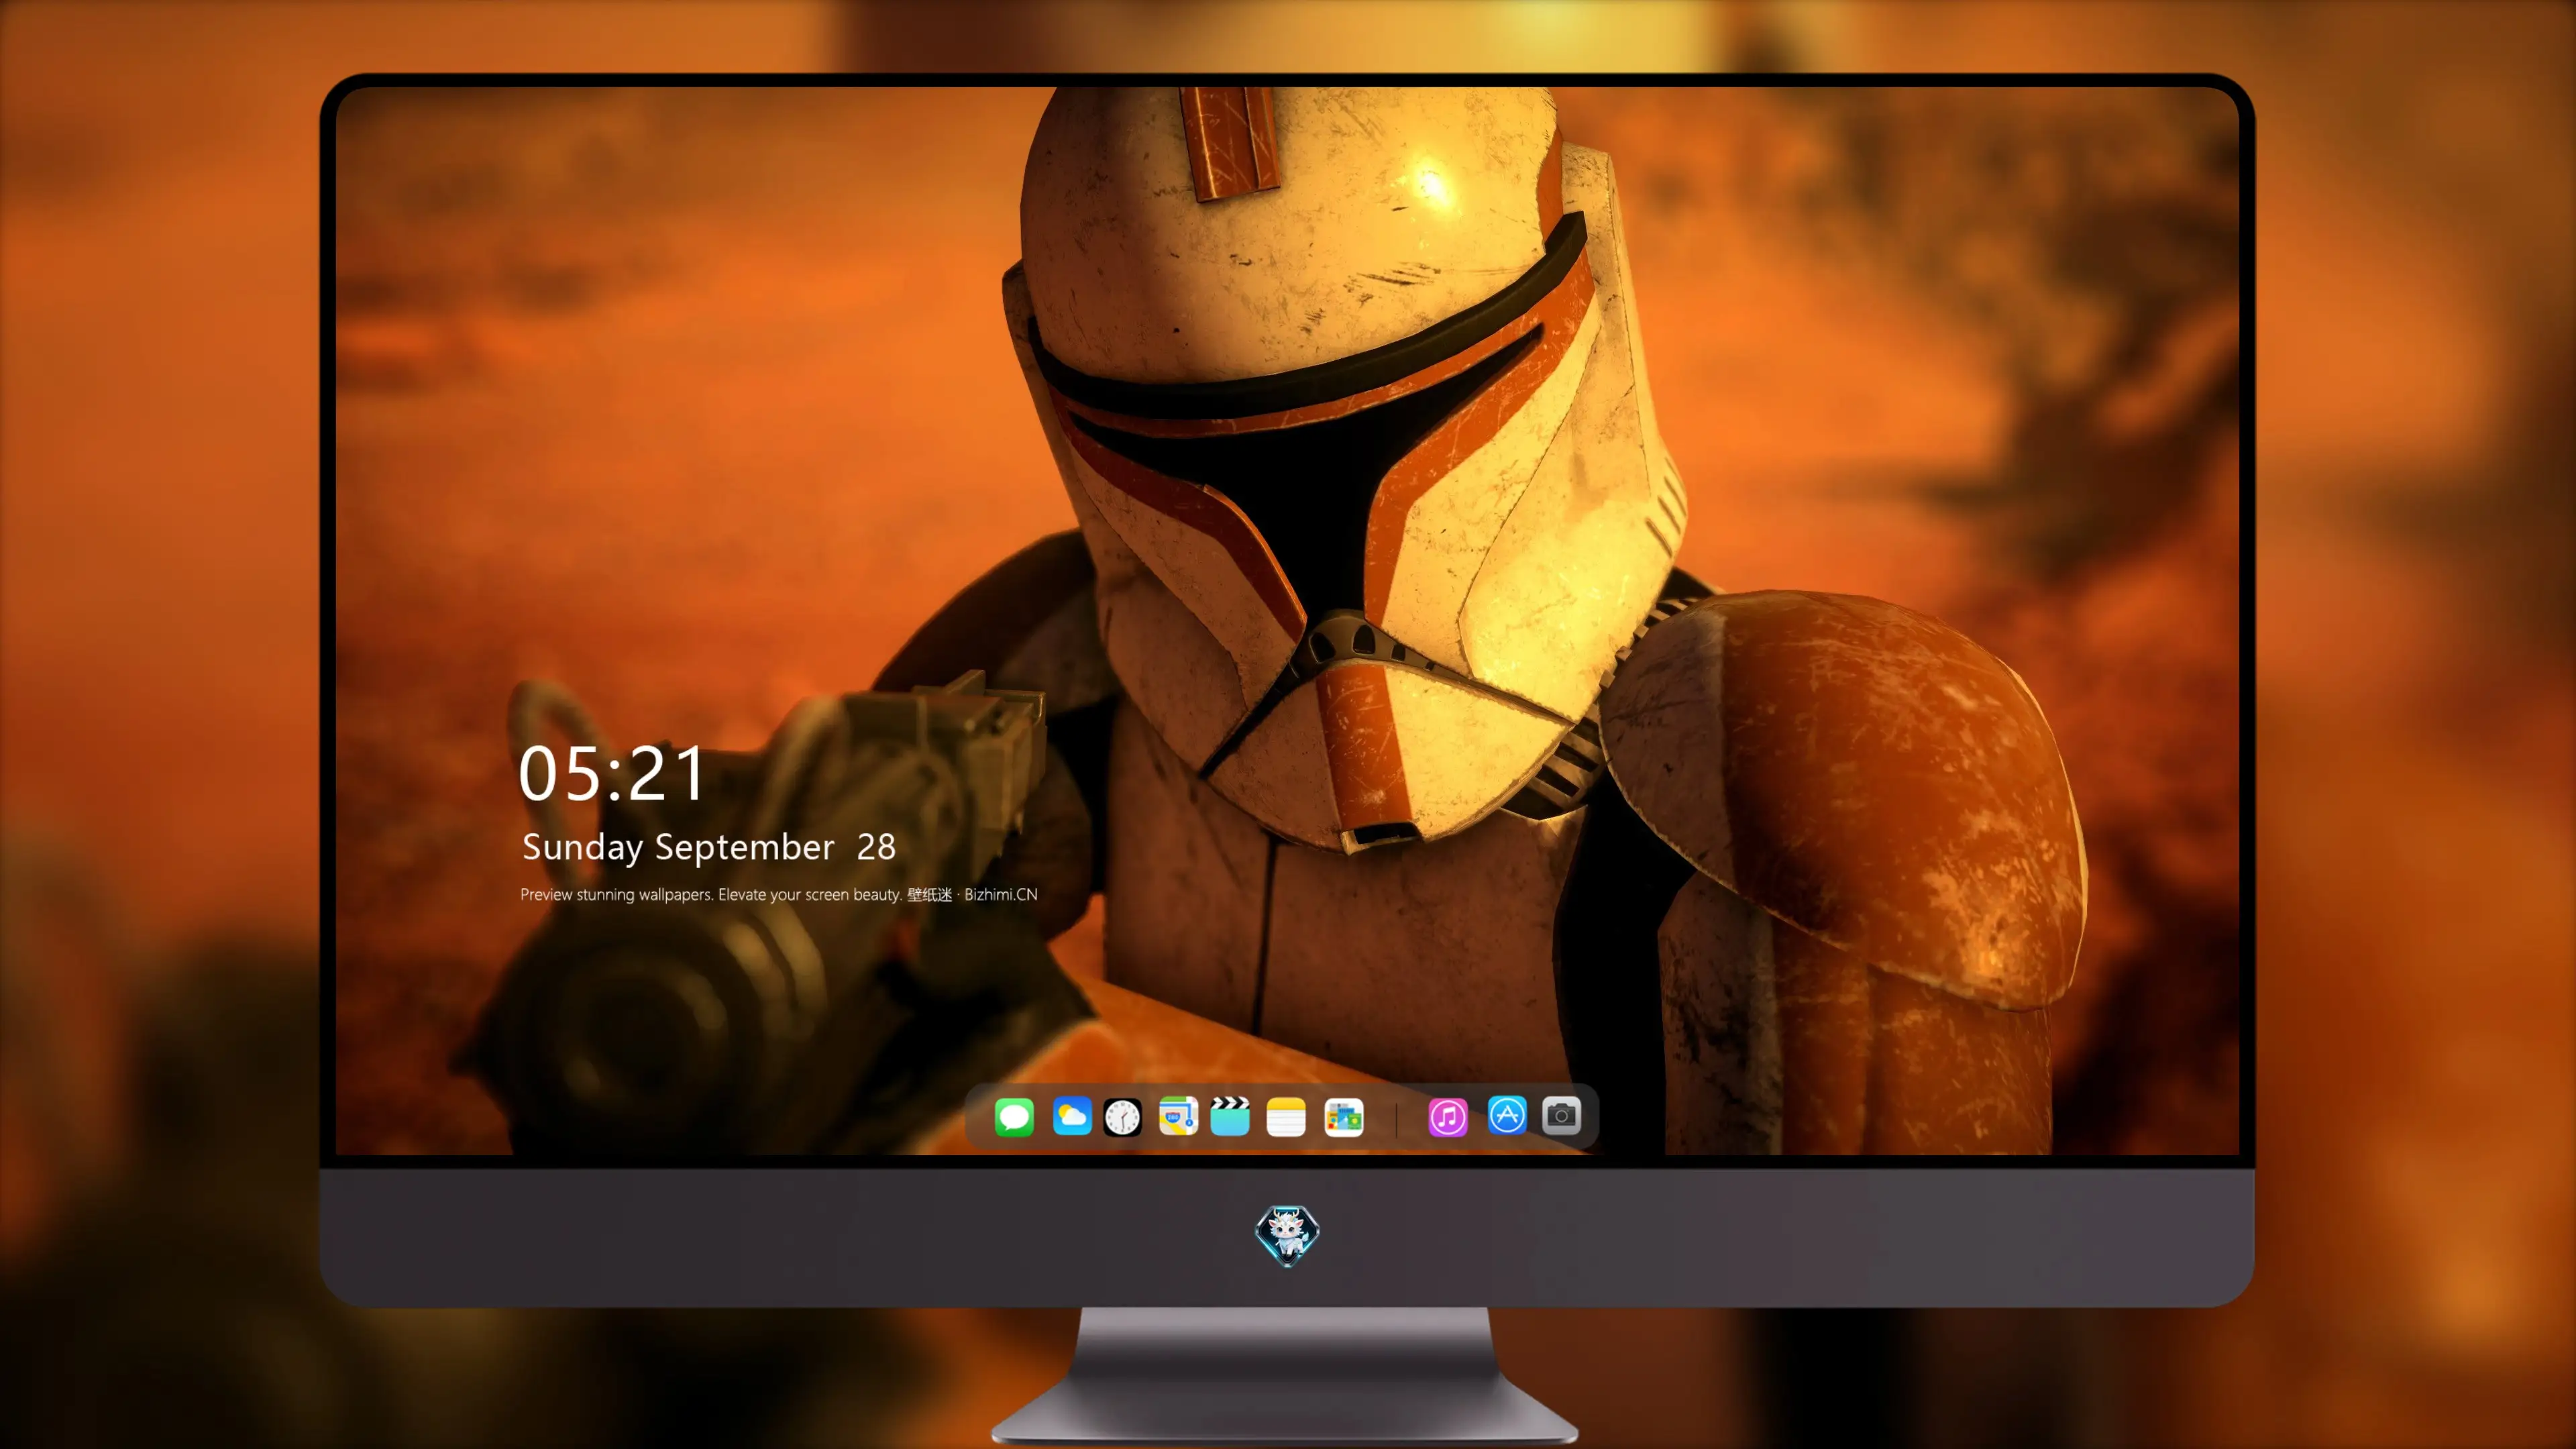Launch the Weather app from the dock
2576x1449 pixels.
point(1072,1116)
